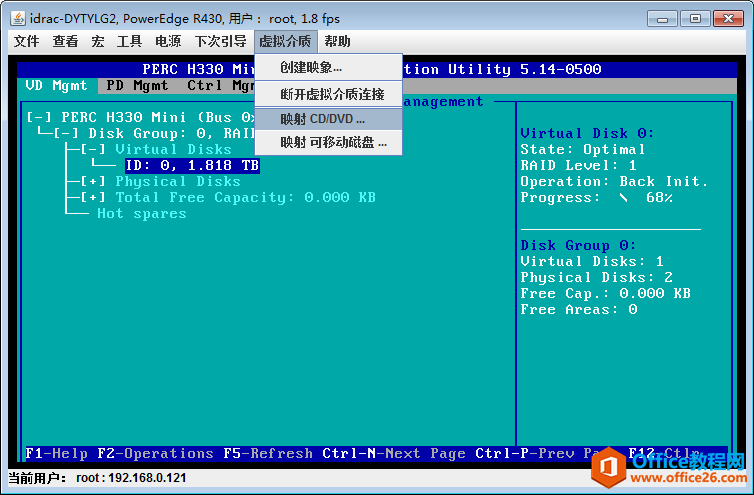Minimize the iDRAC console window

click(662, 19)
